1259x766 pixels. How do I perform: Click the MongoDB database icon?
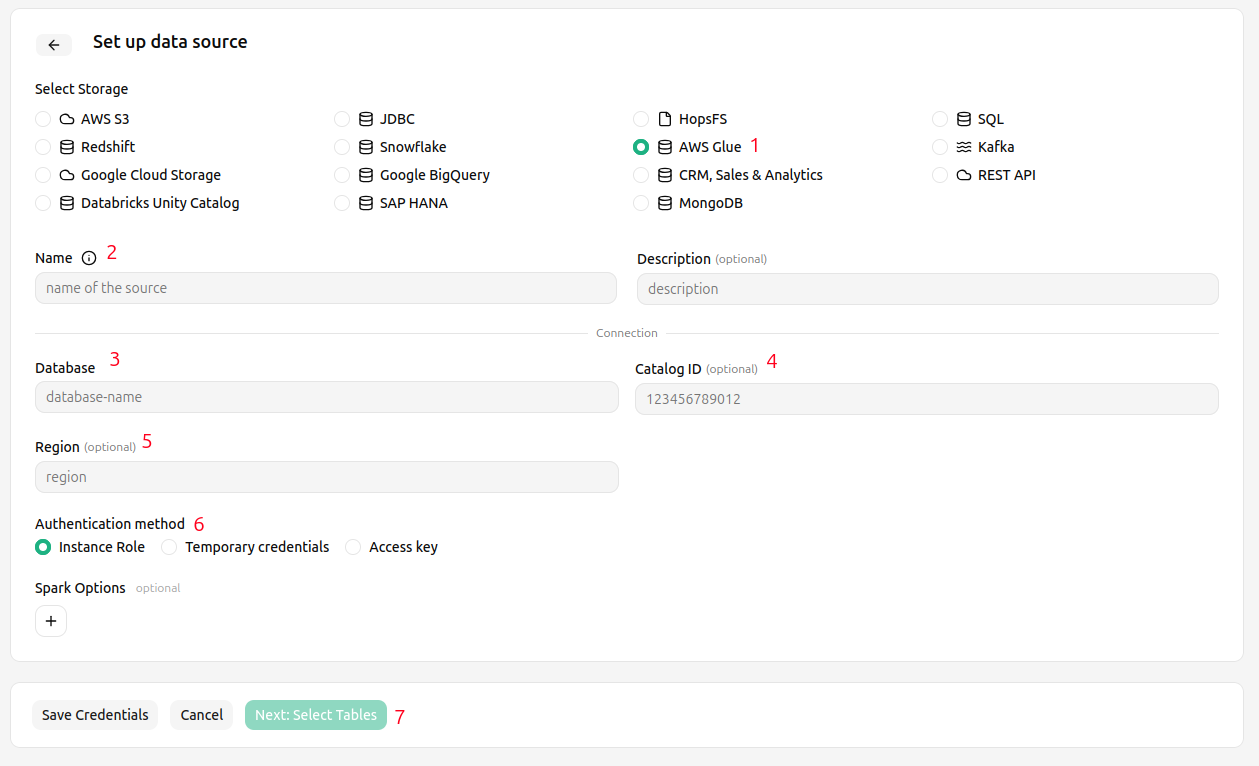665,203
